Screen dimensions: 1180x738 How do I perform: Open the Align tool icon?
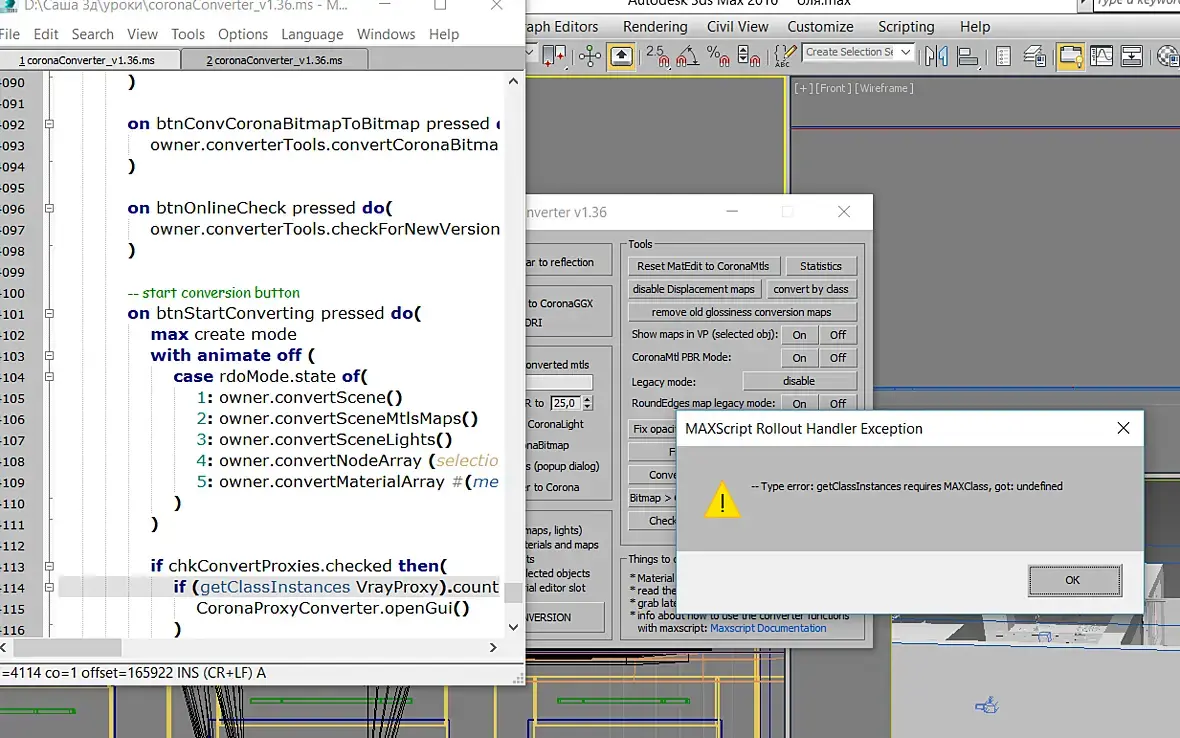968,56
